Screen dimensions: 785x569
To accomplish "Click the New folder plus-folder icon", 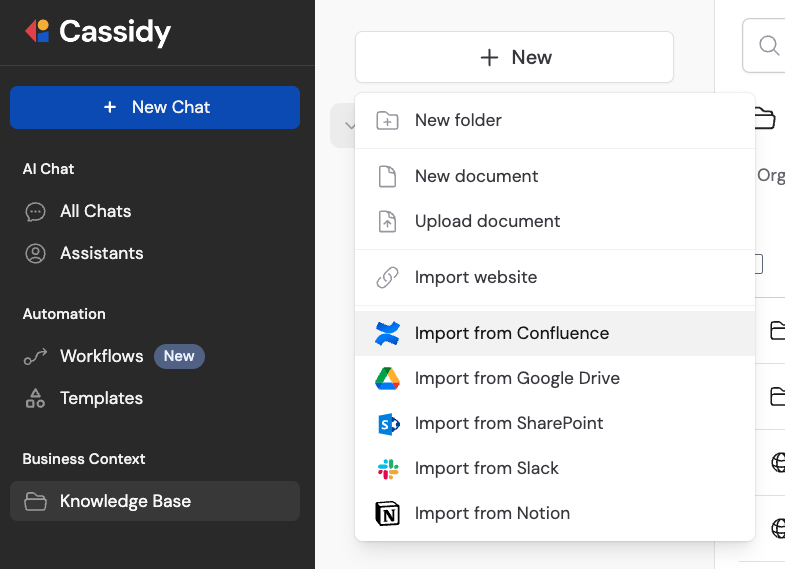I will coord(387,121).
